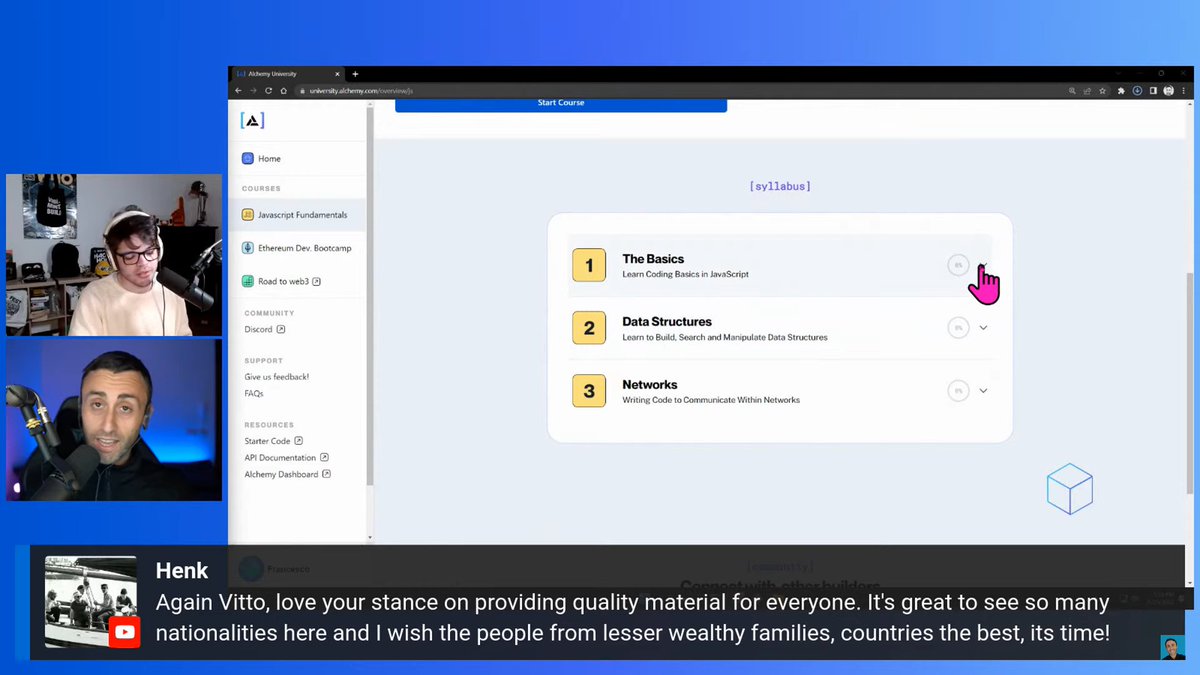Click the number 1 badge of The Basics
1200x675 pixels.
click(589, 265)
